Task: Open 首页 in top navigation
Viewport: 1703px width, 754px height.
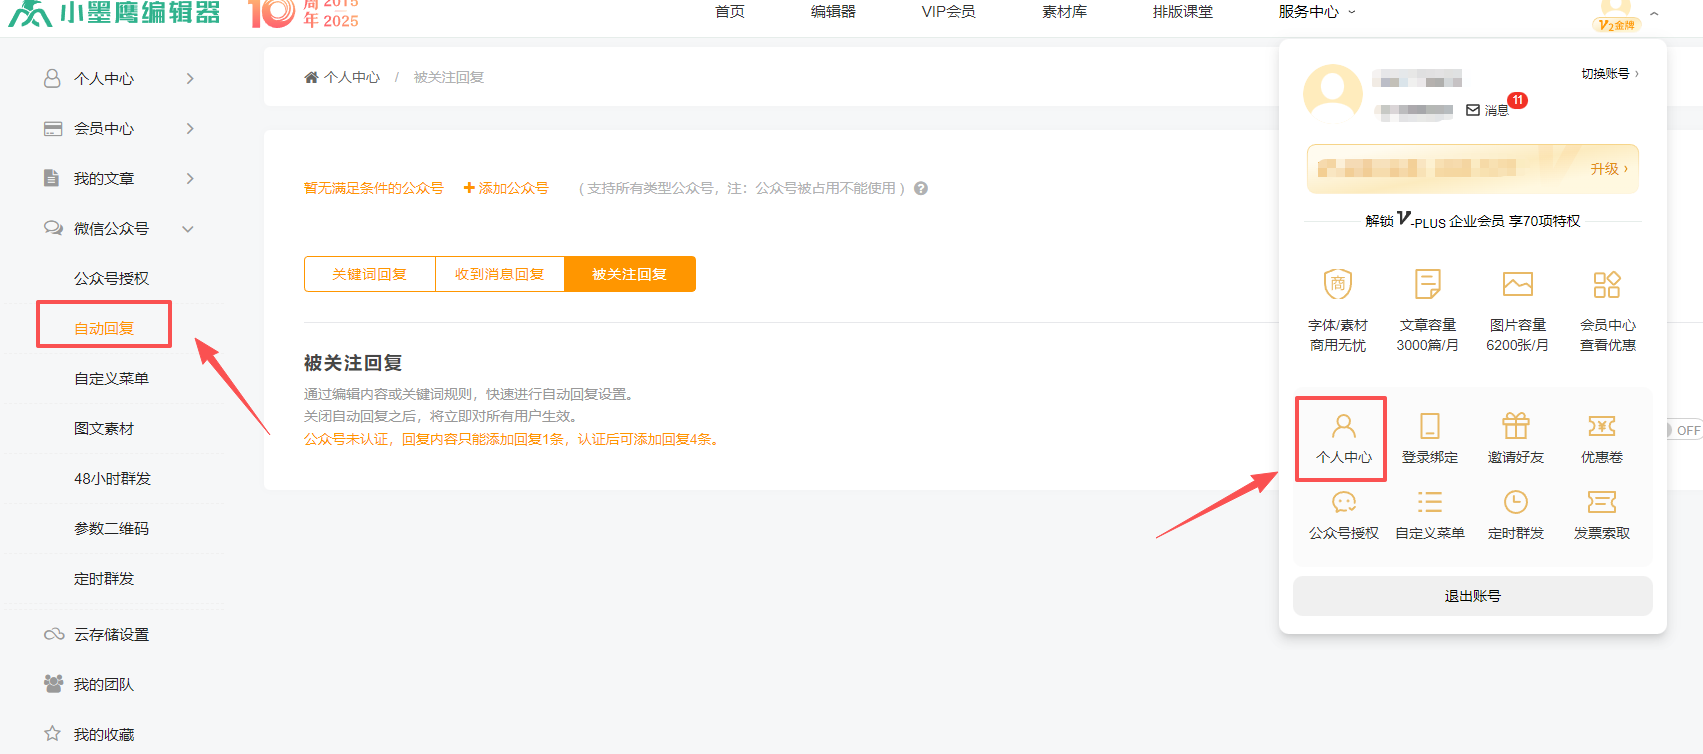Action: click(x=730, y=11)
